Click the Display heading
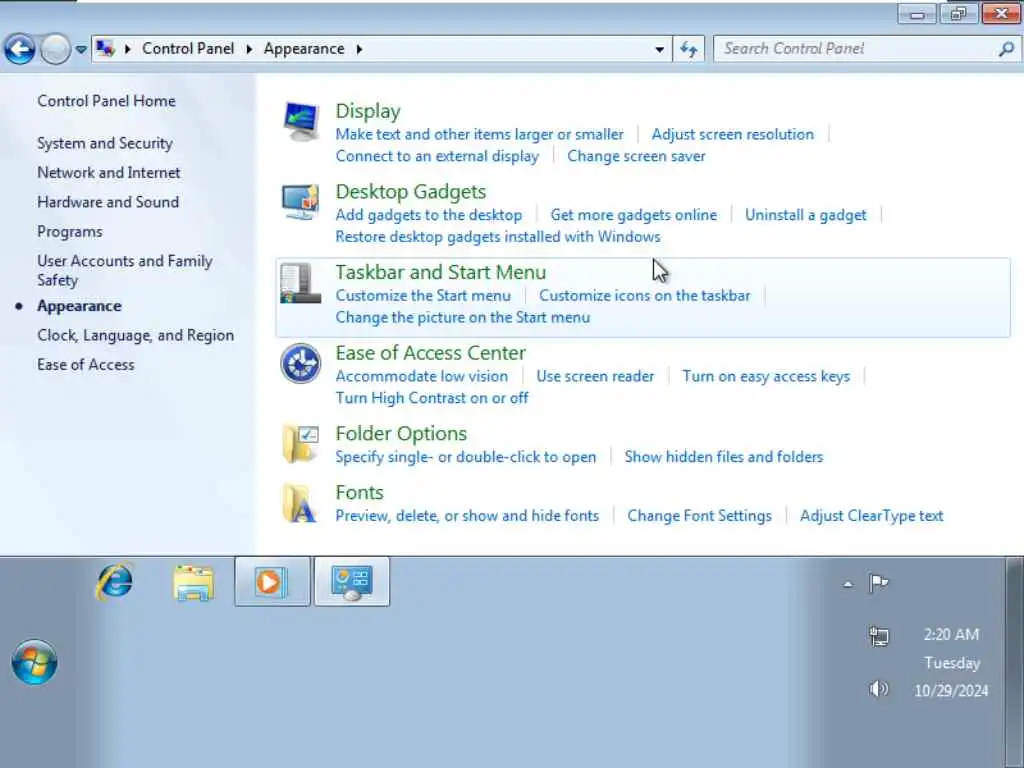The width and height of the screenshot is (1024, 768). coord(368,111)
